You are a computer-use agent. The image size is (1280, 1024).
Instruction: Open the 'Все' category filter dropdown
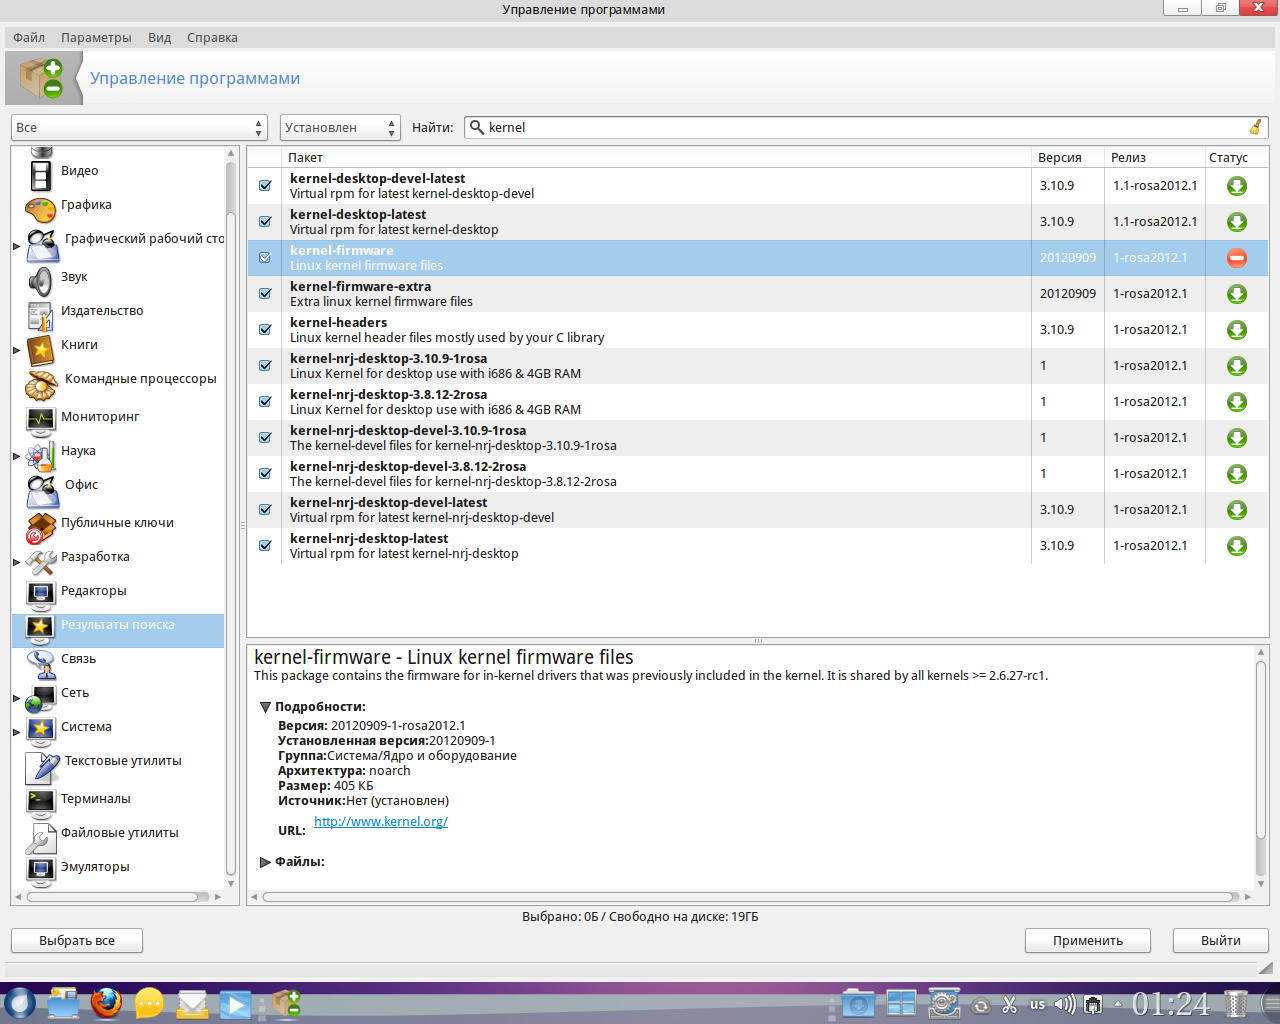pyautogui.click(x=139, y=128)
